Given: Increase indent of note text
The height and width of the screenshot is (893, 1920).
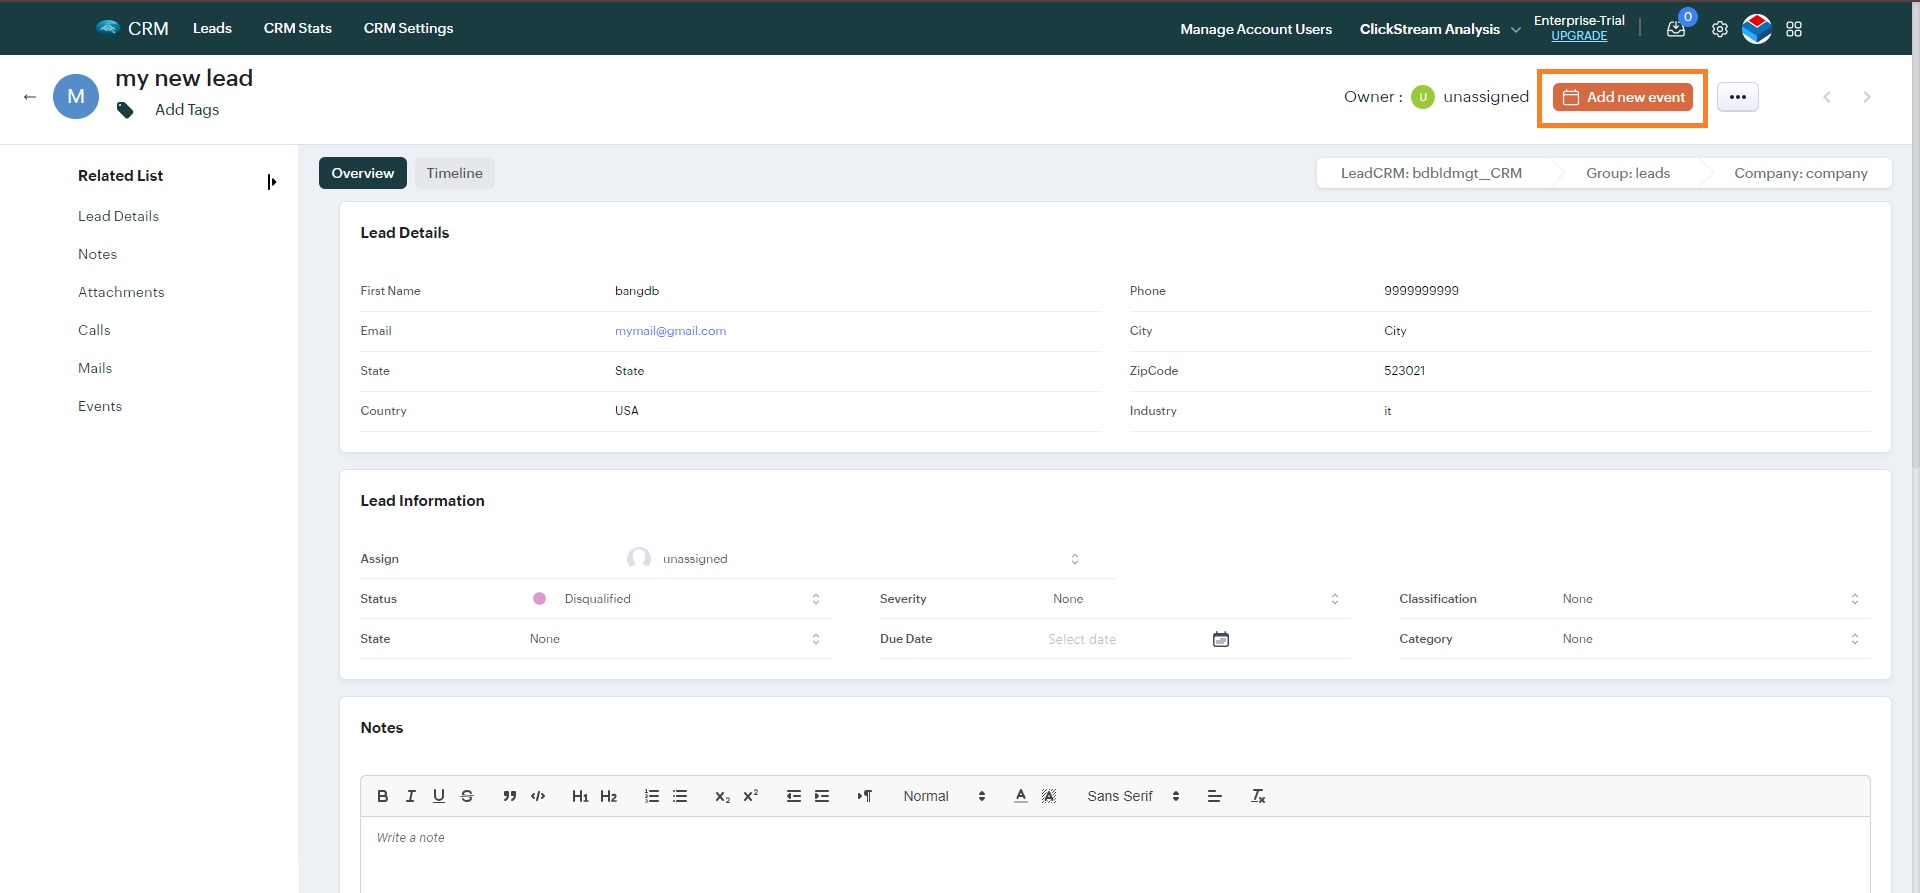Looking at the screenshot, I should coord(822,796).
